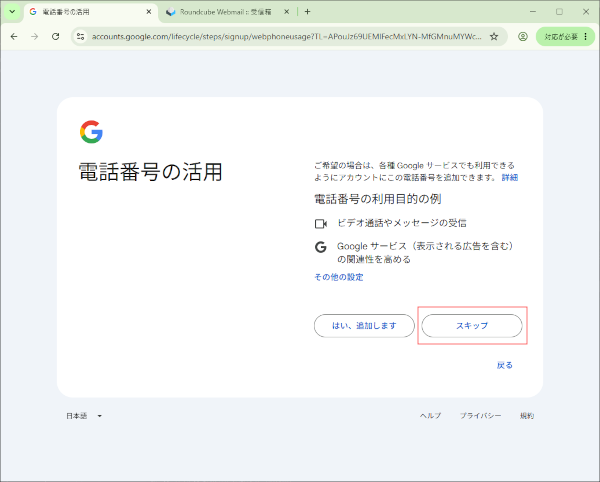Bookmark this page with star icon
The height and width of the screenshot is (482, 600).
click(x=494, y=37)
